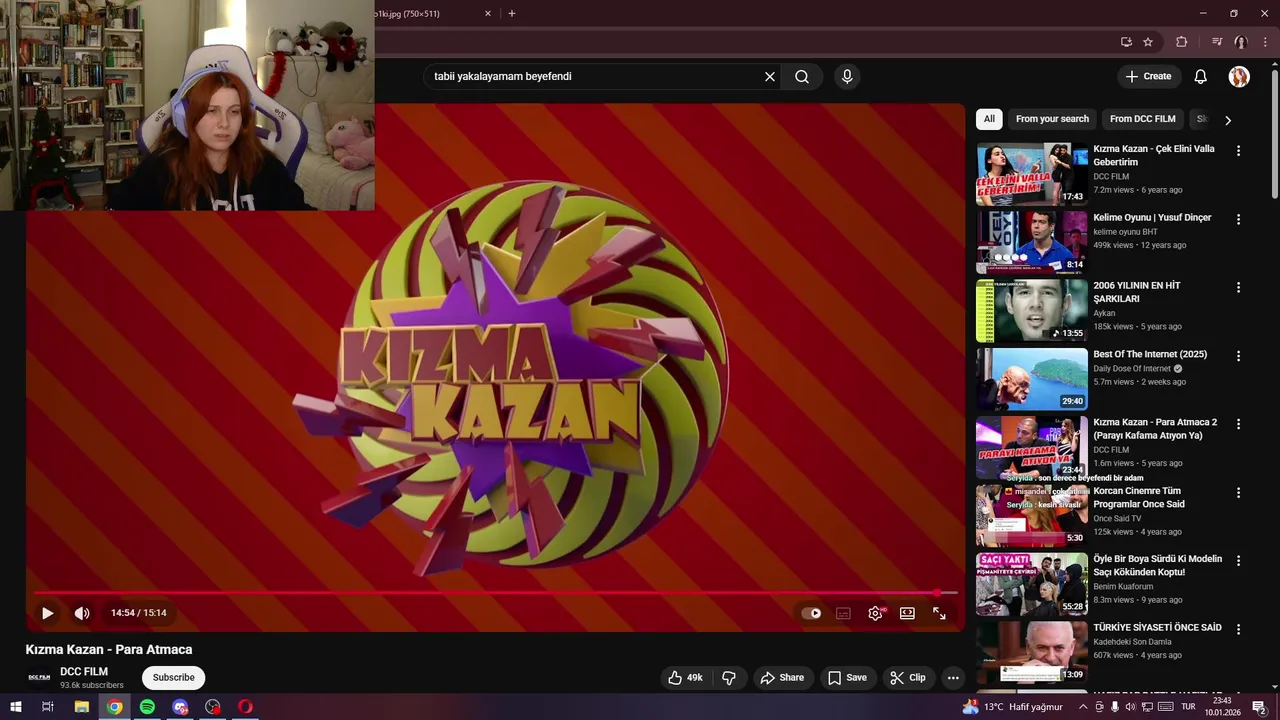Bookmark this page with star icon
This screenshot has width=1280, height=720.
[x=1148, y=42]
